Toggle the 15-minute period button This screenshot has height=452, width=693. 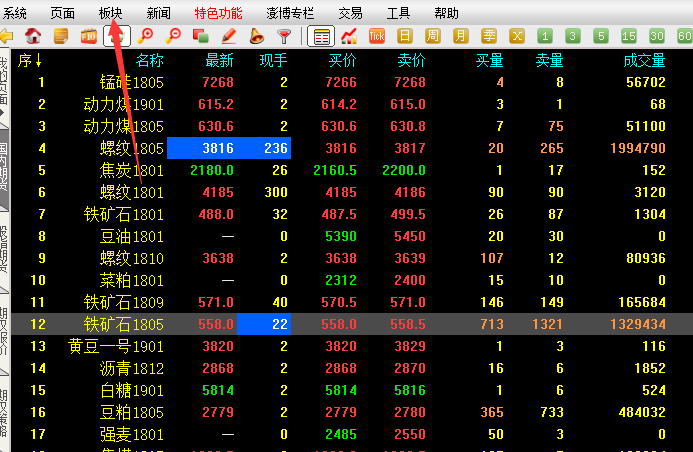pos(629,37)
